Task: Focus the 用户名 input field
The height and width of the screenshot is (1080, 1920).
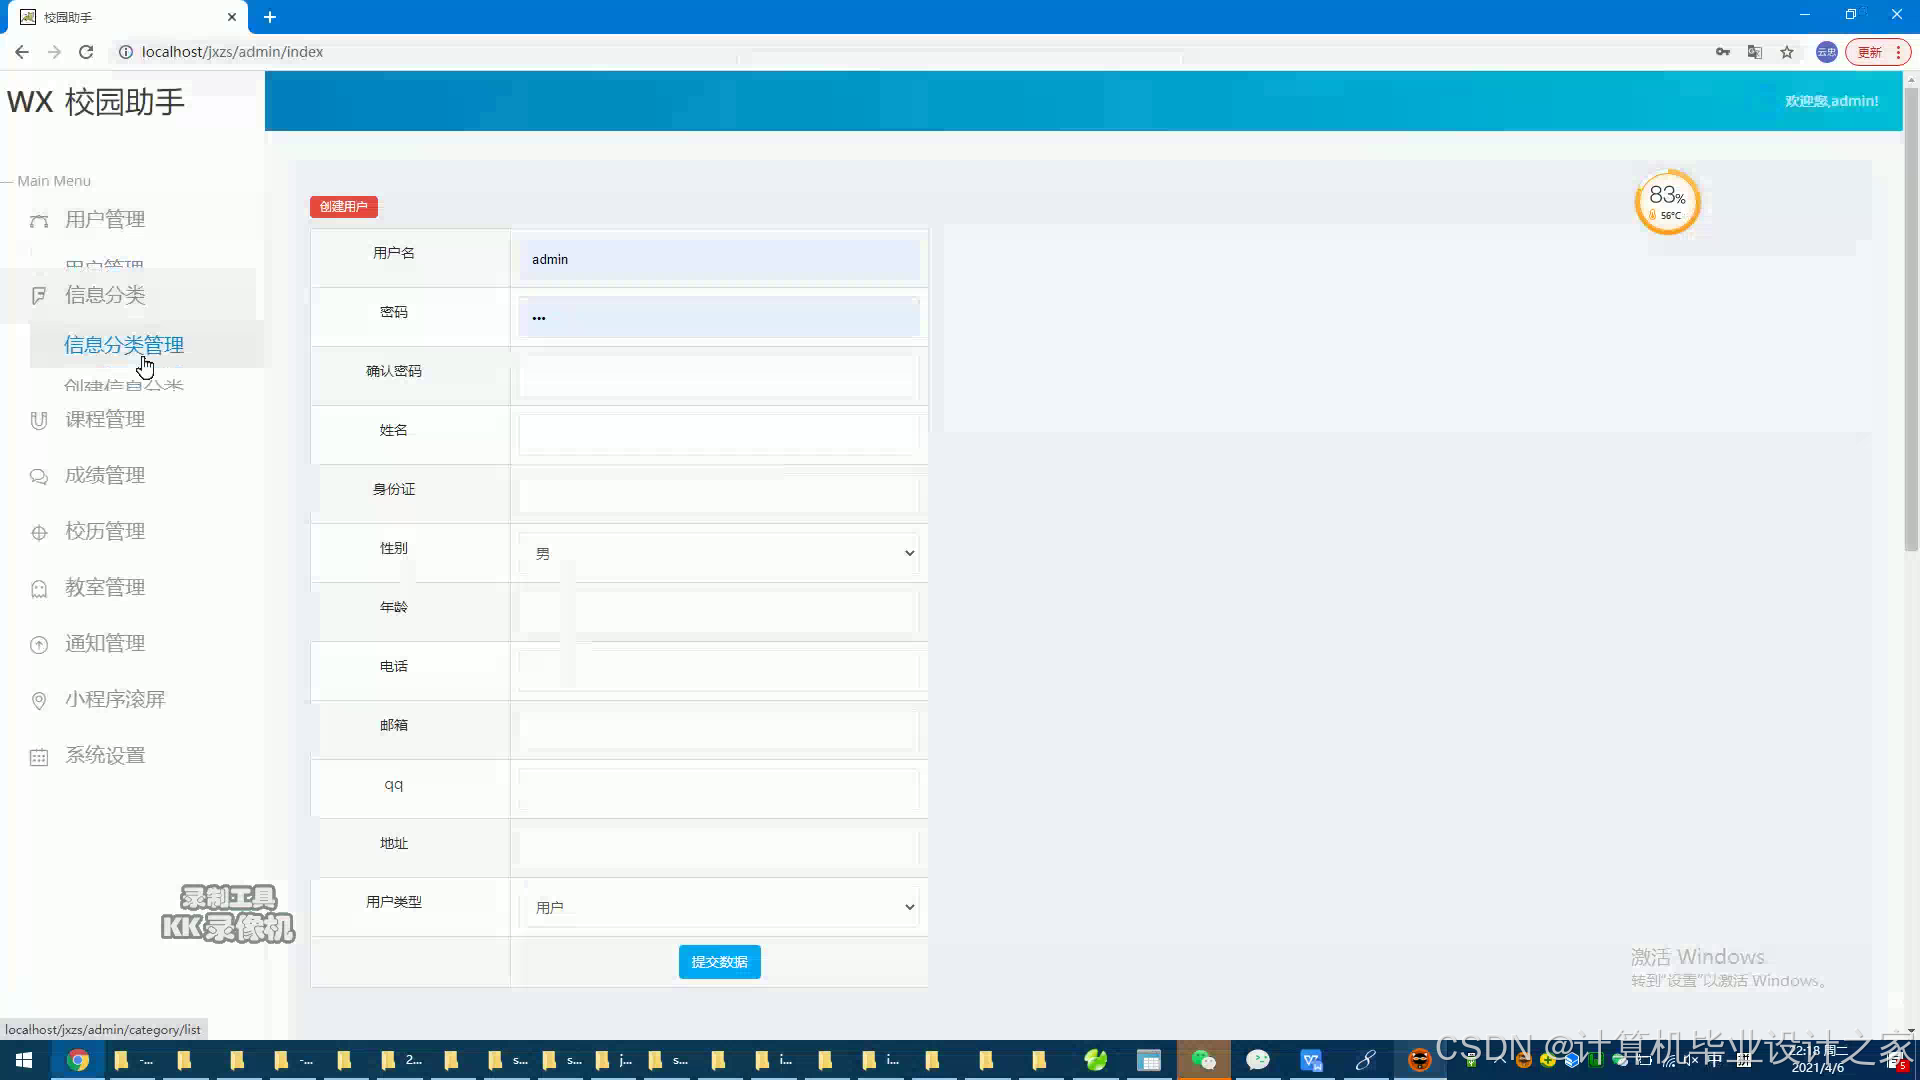Action: [x=719, y=259]
